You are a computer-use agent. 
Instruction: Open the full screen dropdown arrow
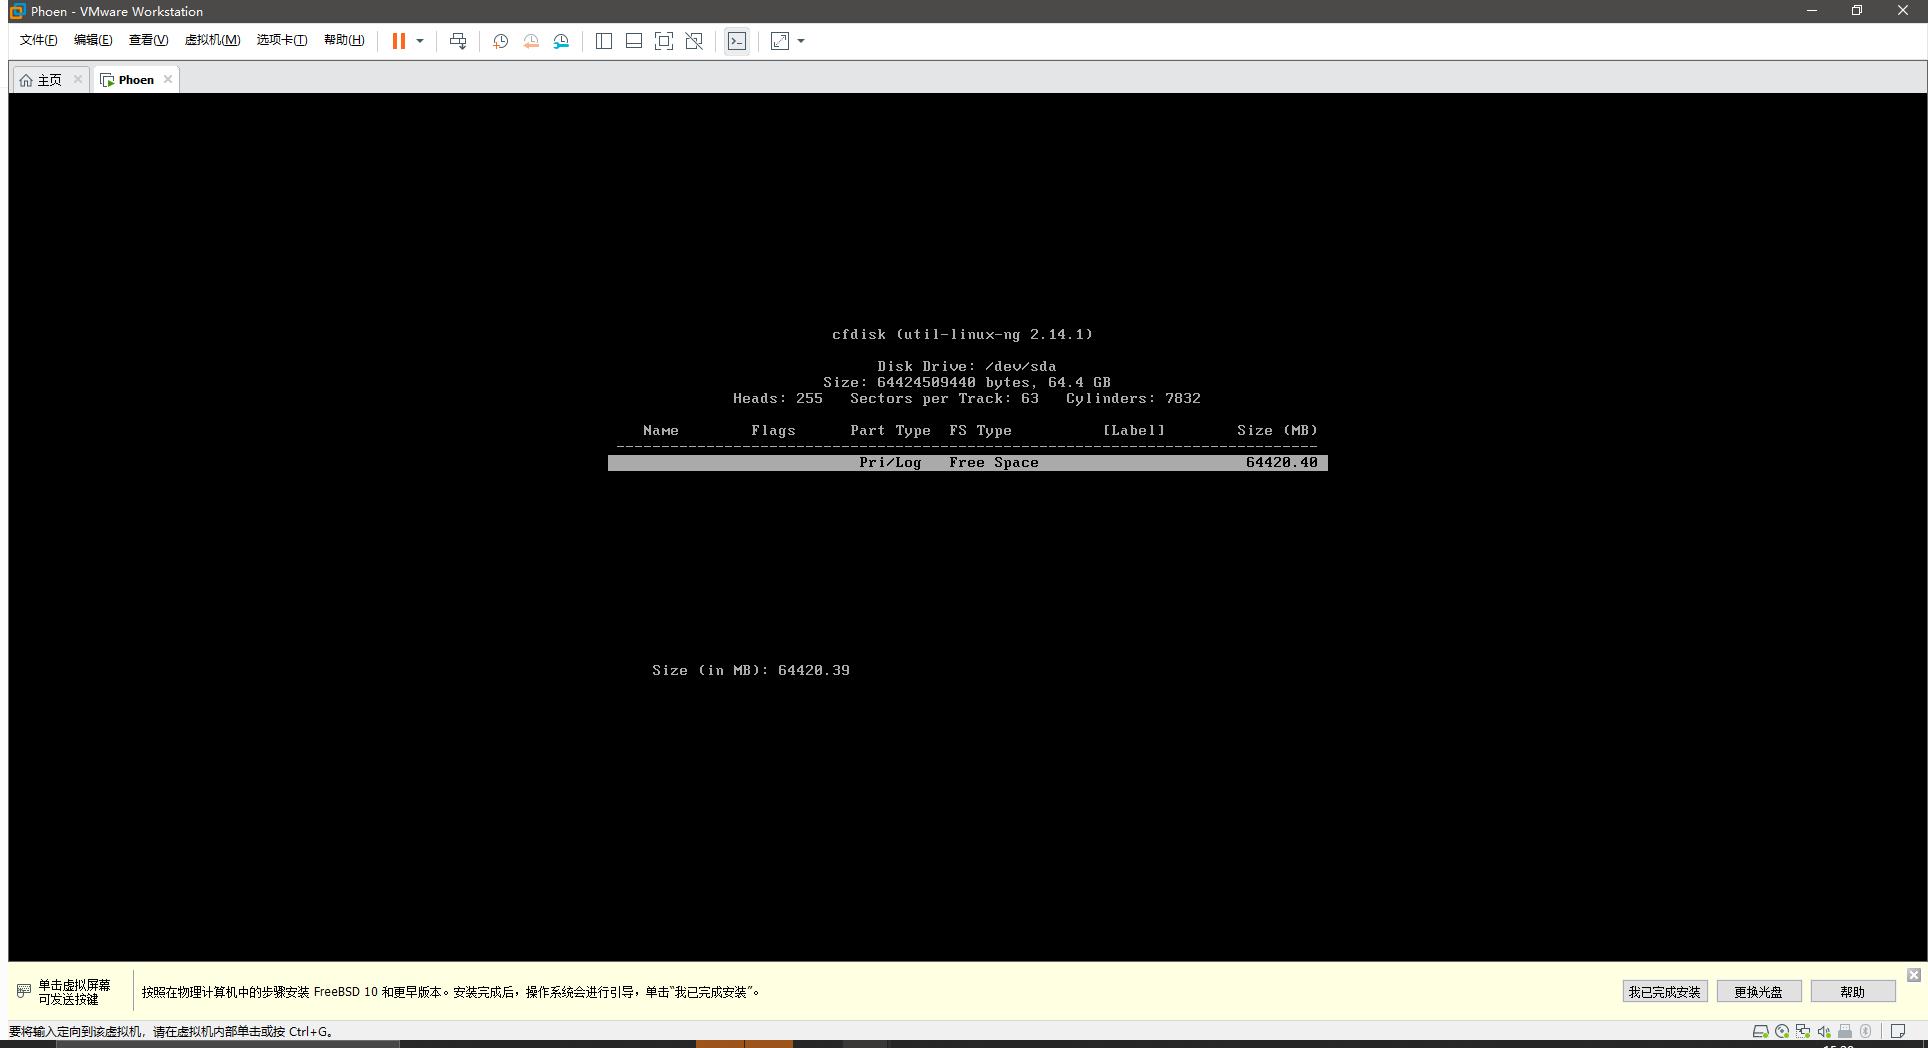click(x=799, y=41)
